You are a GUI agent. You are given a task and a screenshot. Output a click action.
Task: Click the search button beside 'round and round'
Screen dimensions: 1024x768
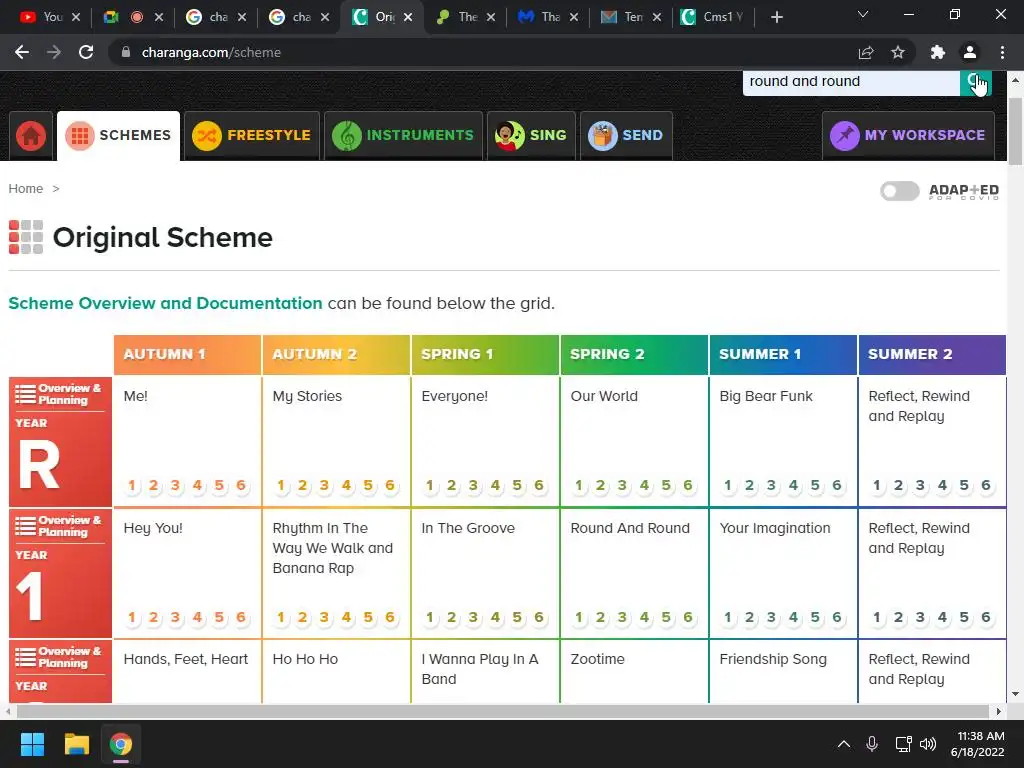click(976, 82)
